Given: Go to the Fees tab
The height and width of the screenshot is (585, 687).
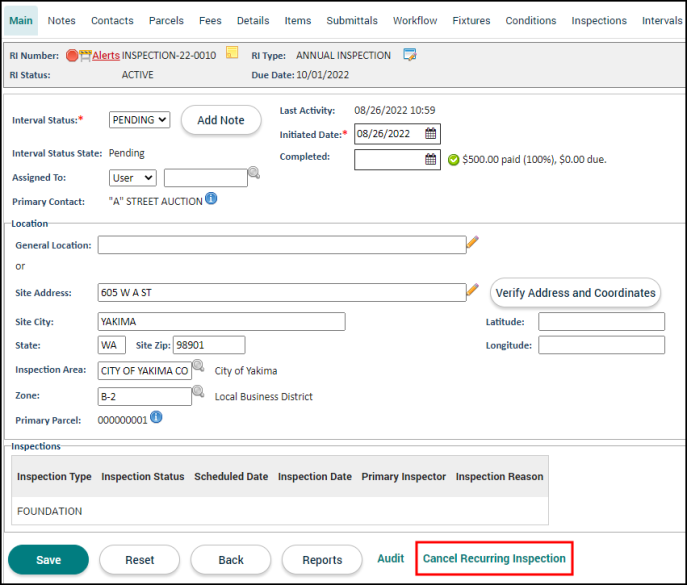Looking at the screenshot, I should (x=210, y=21).
